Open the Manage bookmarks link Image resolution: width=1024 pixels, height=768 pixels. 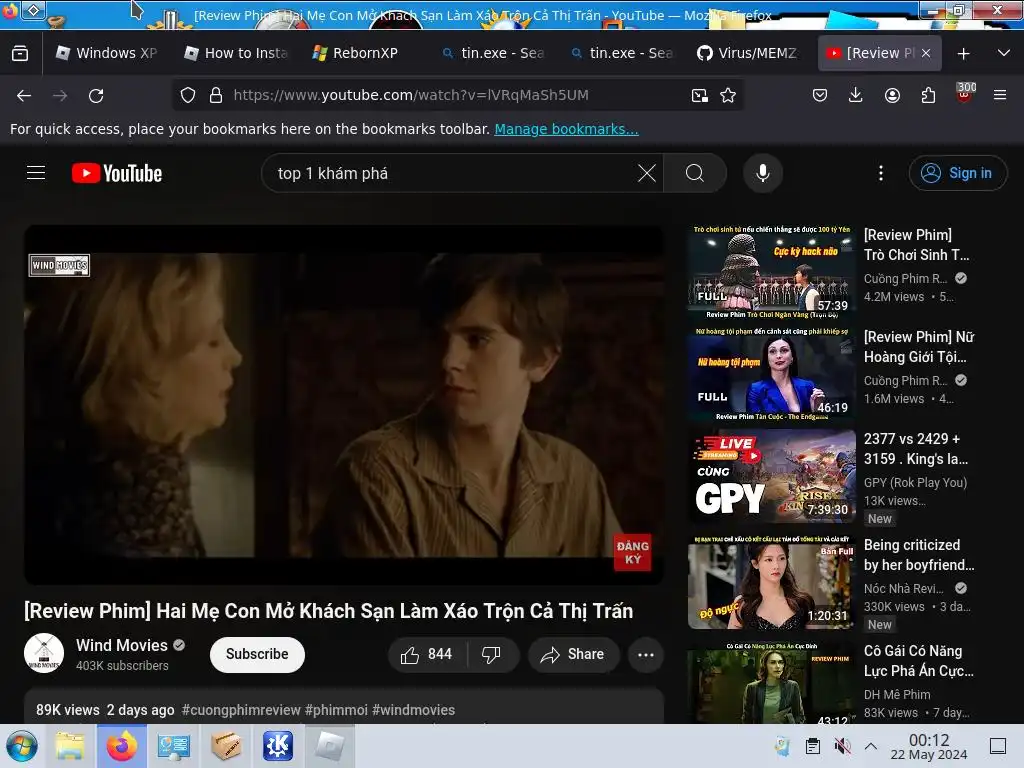[566, 129]
